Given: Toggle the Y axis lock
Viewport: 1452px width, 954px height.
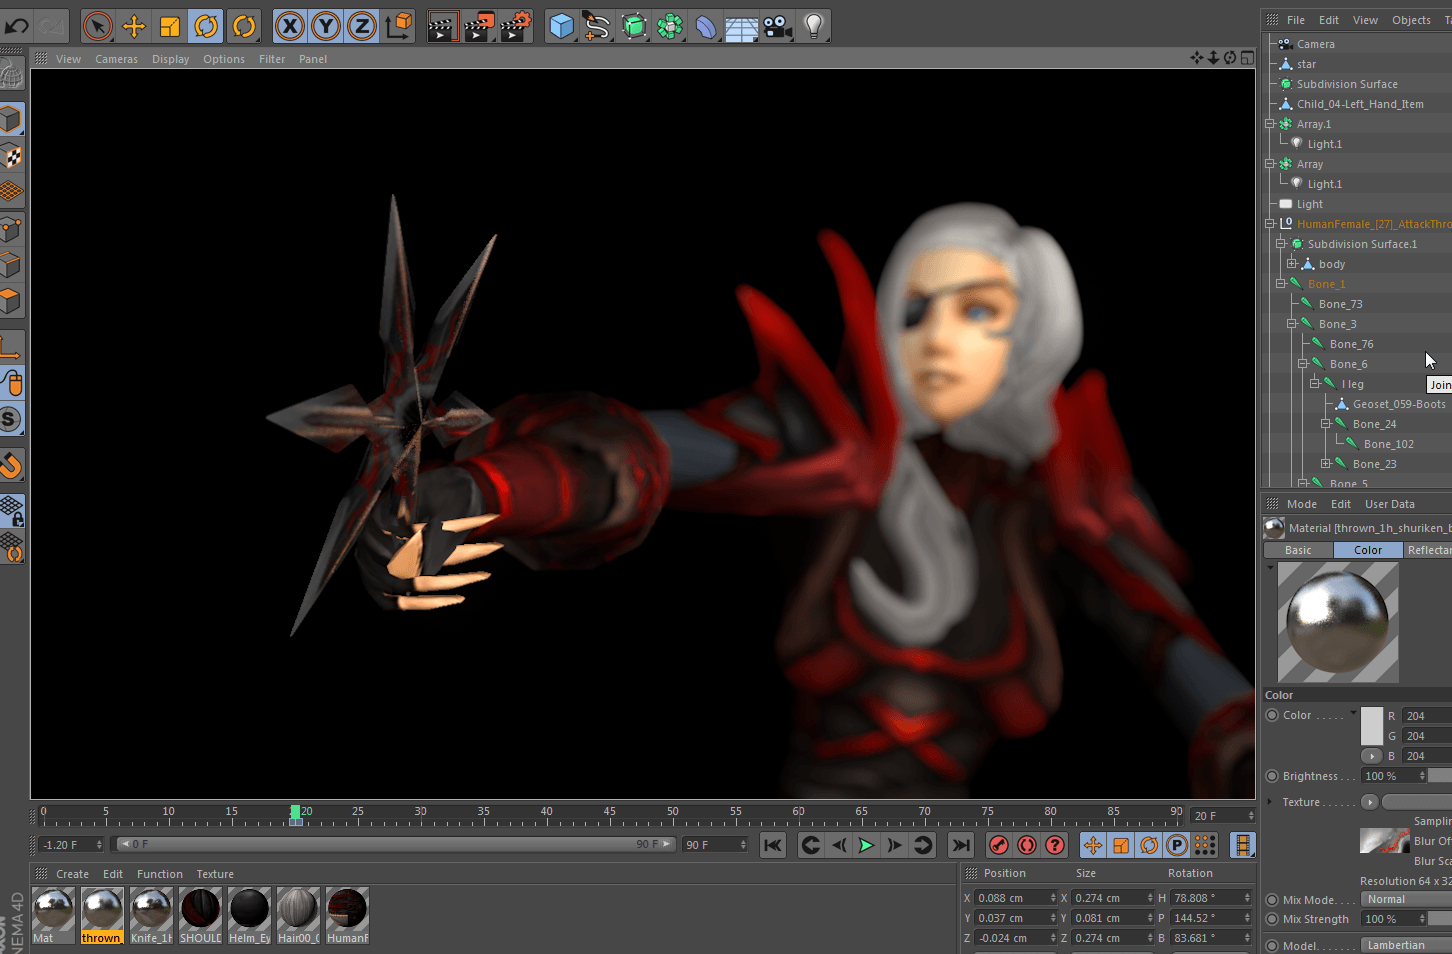Looking at the screenshot, I should click(326, 26).
